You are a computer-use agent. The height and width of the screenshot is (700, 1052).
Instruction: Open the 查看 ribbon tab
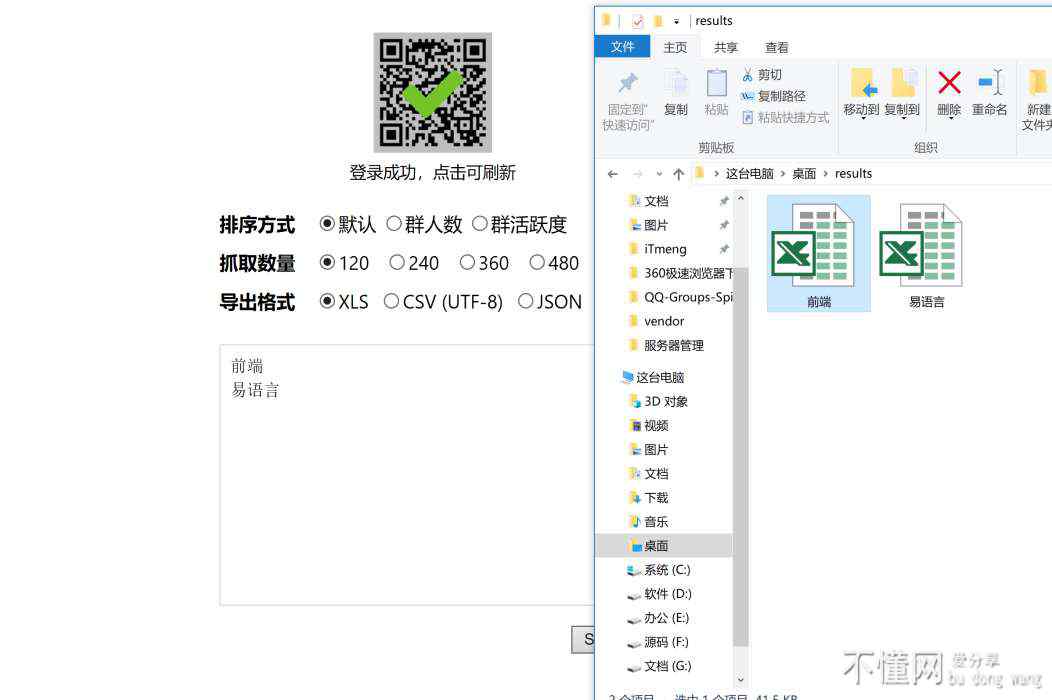point(777,47)
